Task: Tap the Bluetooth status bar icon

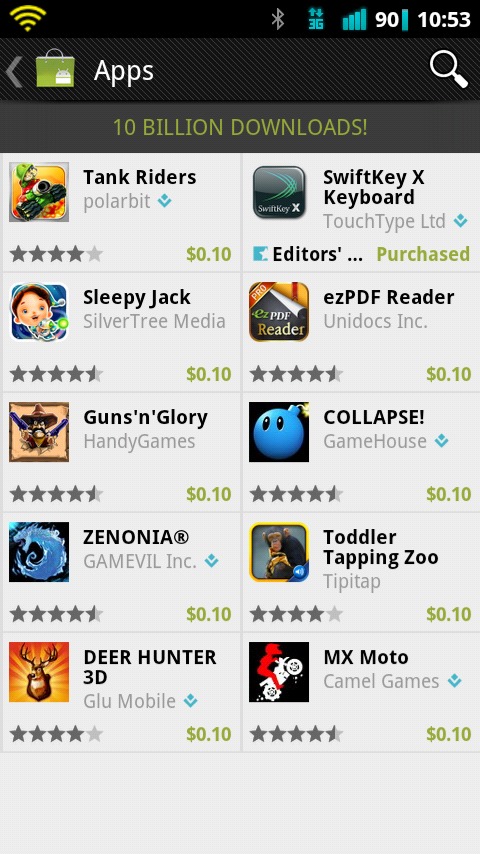Action: 278,20
